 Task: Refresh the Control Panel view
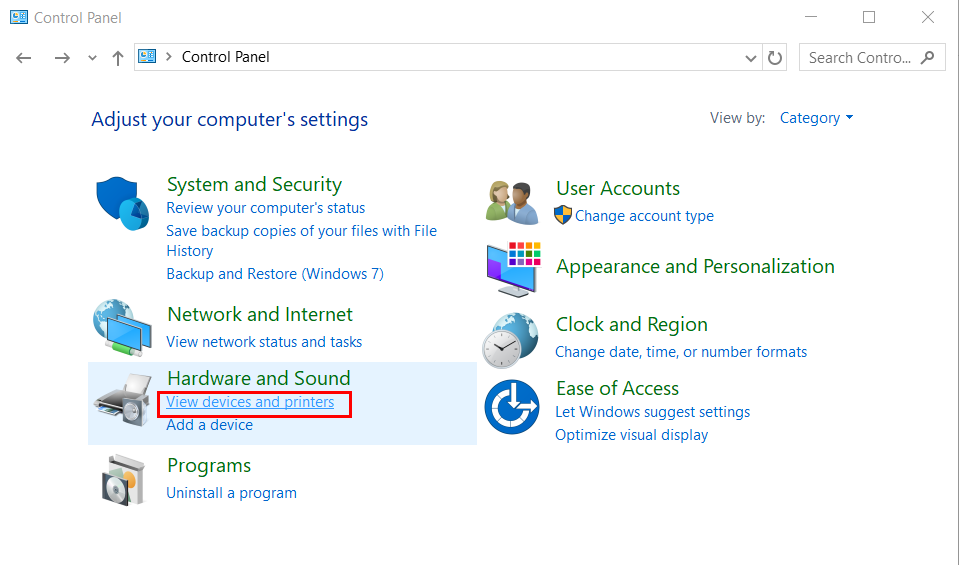pyautogui.click(x=775, y=57)
